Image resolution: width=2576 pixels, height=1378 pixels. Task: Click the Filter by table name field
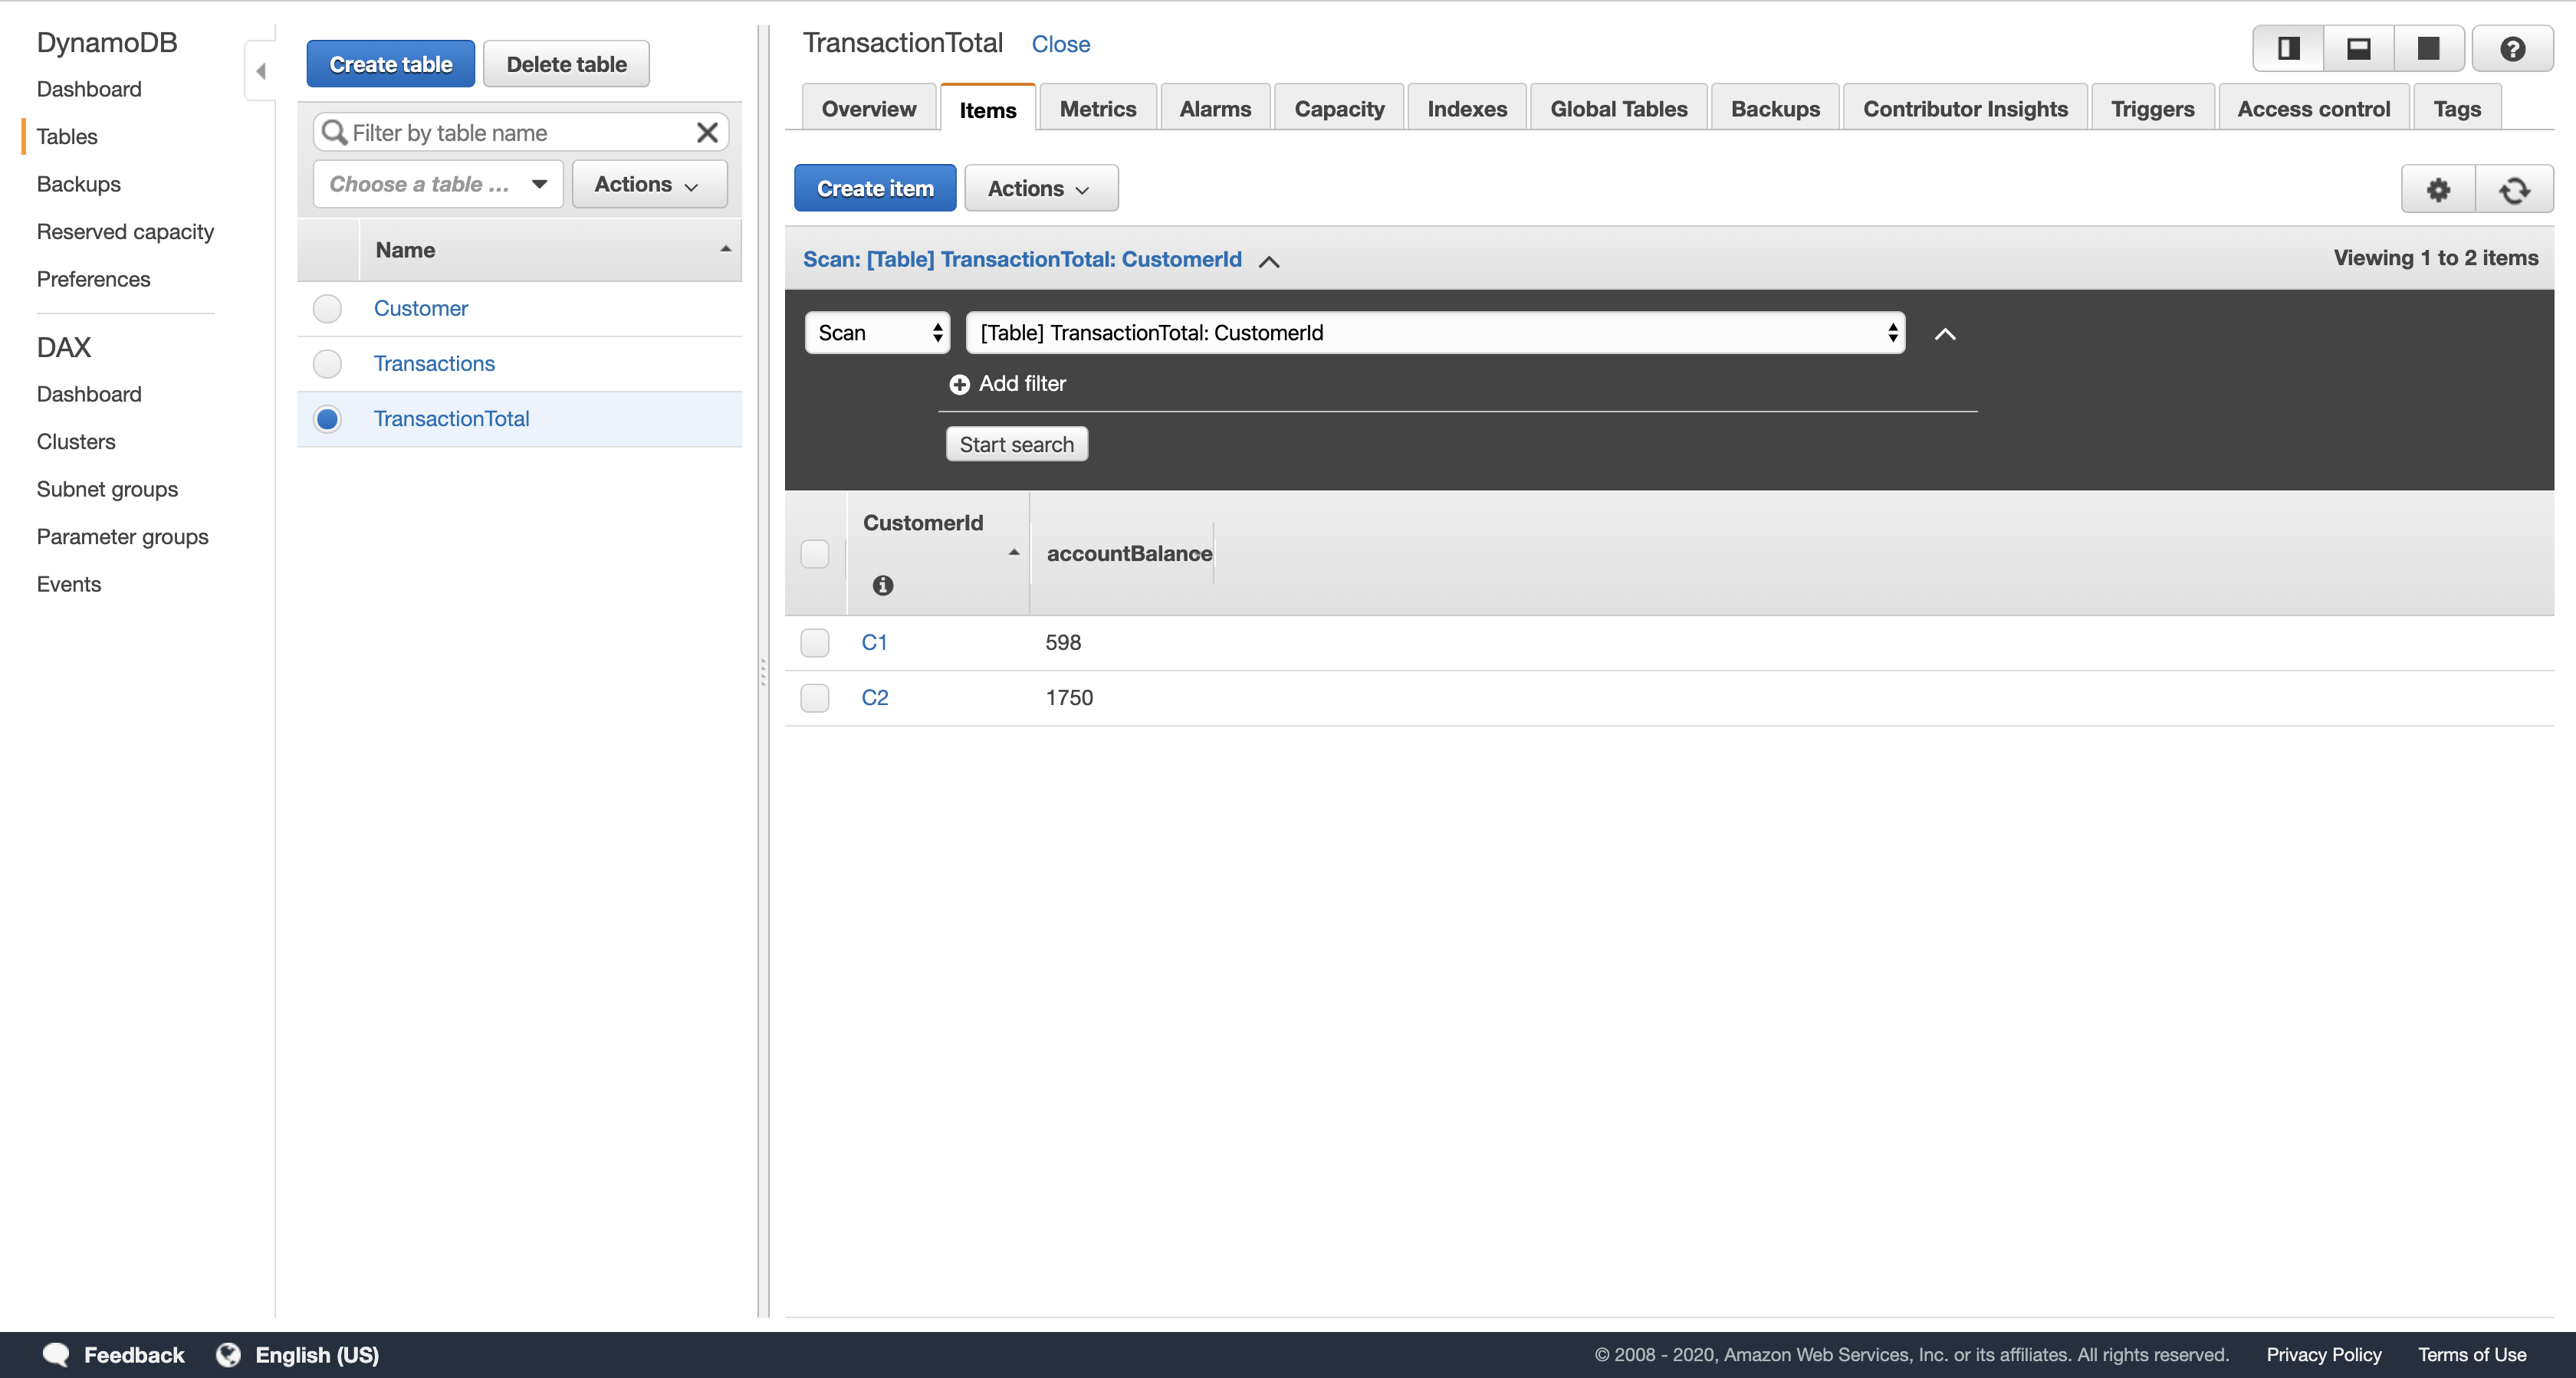tap(518, 133)
